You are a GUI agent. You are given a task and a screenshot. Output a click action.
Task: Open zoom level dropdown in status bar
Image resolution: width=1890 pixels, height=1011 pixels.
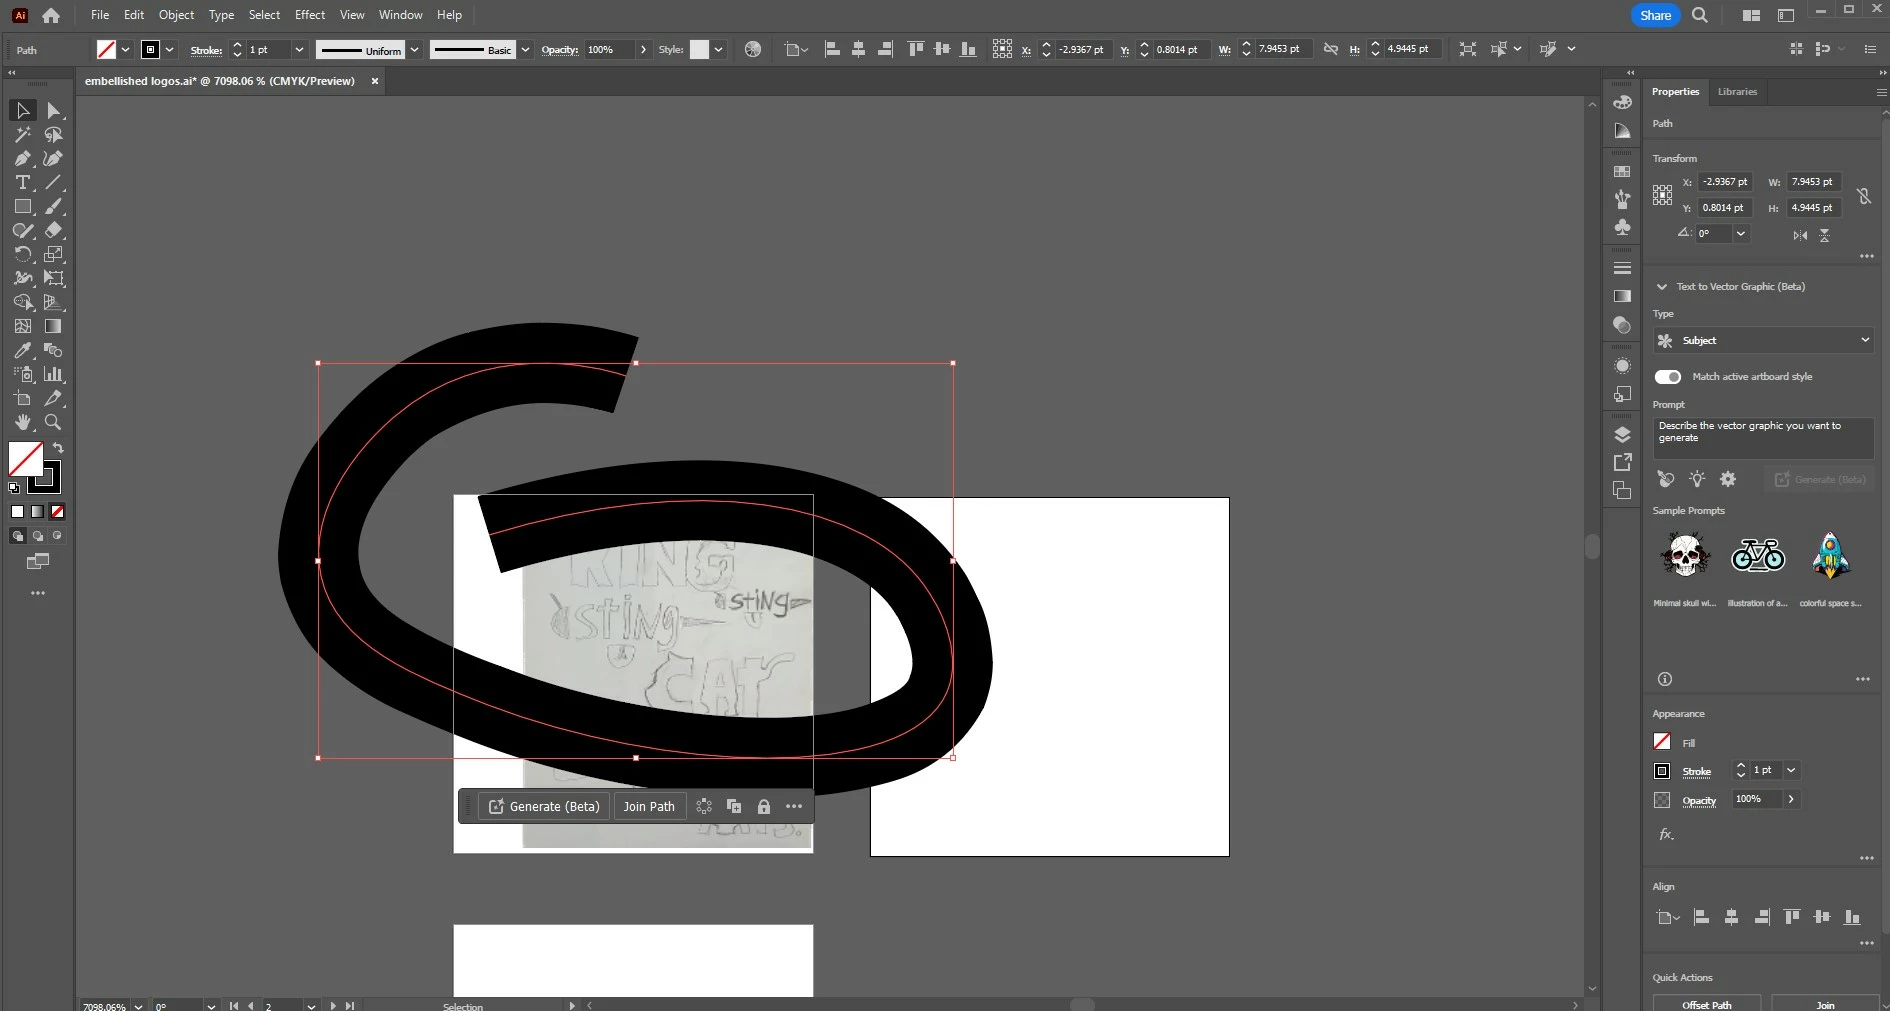point(138,1006)
